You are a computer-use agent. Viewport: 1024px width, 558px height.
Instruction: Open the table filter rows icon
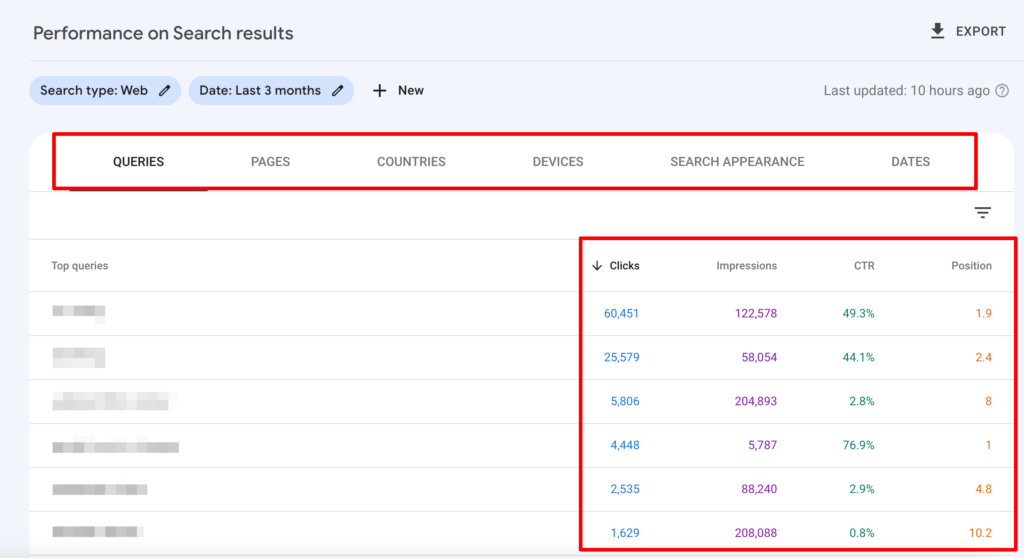(982, 212)
